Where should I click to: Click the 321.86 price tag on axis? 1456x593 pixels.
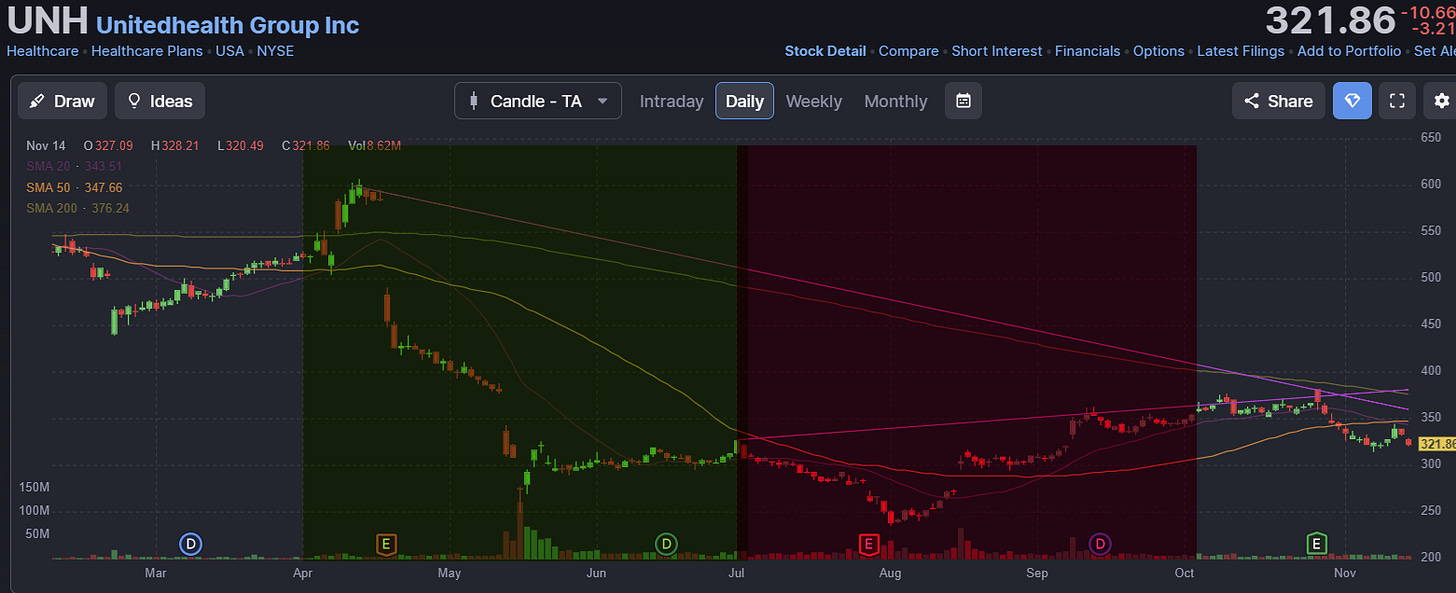click(x=1437, y=444)
